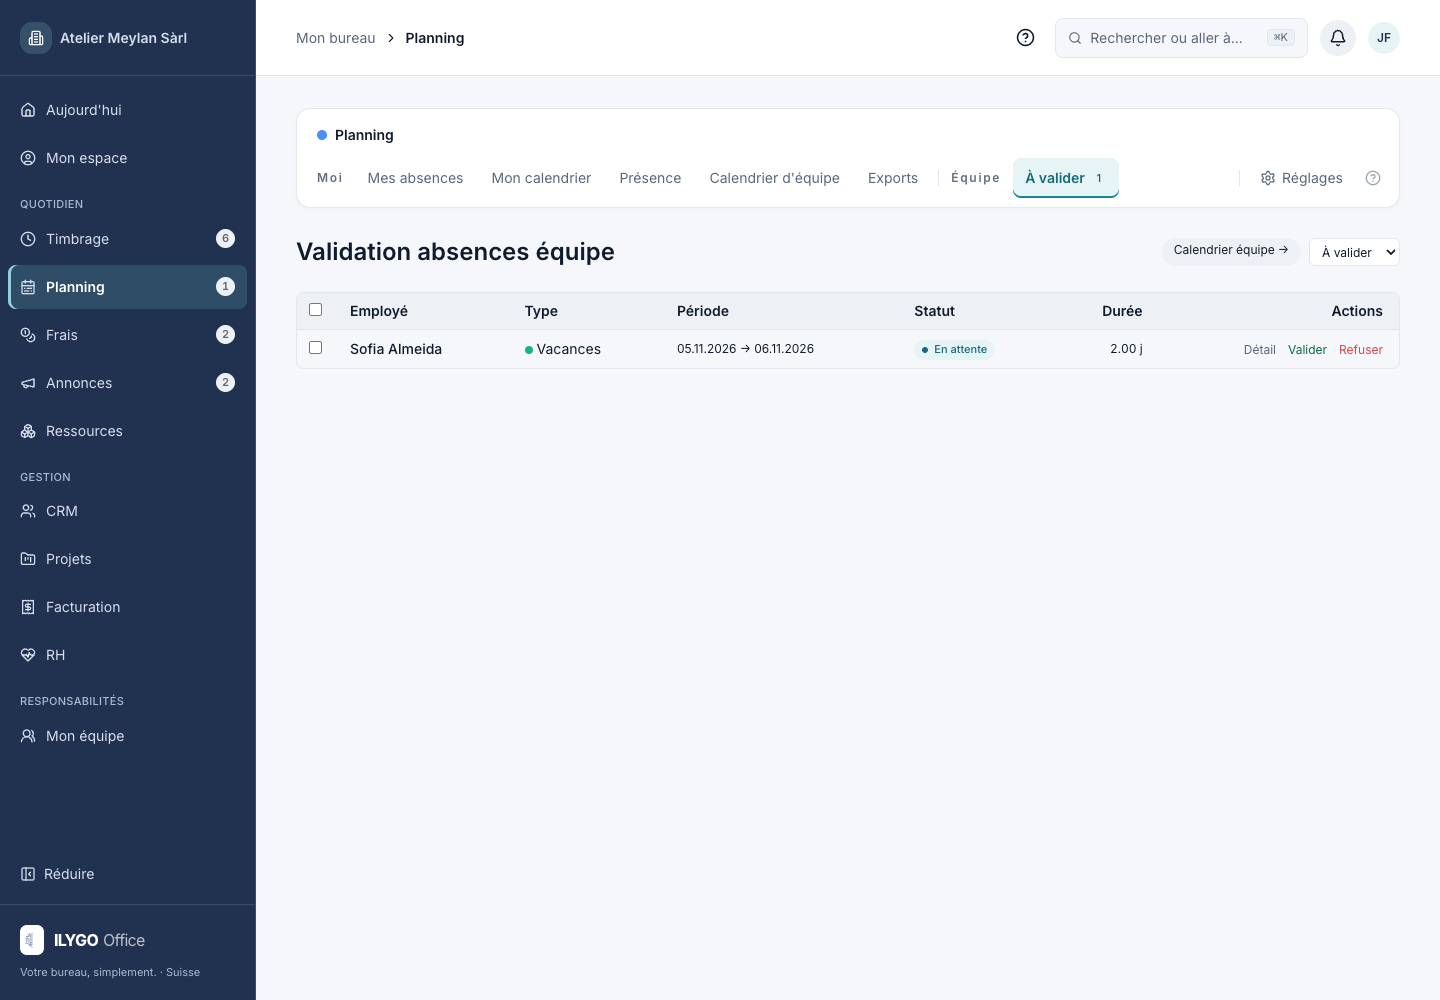Viewport: 1440px width, 1000px height.
Task: Click Valider for Sofia Almeida's absence
Action: point(1307,350)
